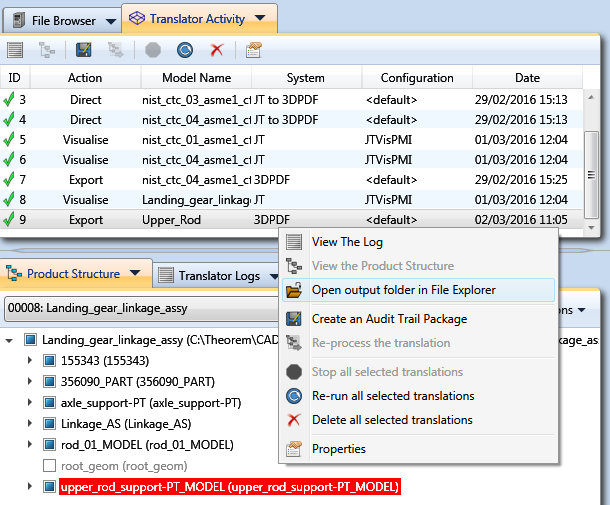
Task: Expand the axle_support-PT tree node
Action: pos(30,402)
